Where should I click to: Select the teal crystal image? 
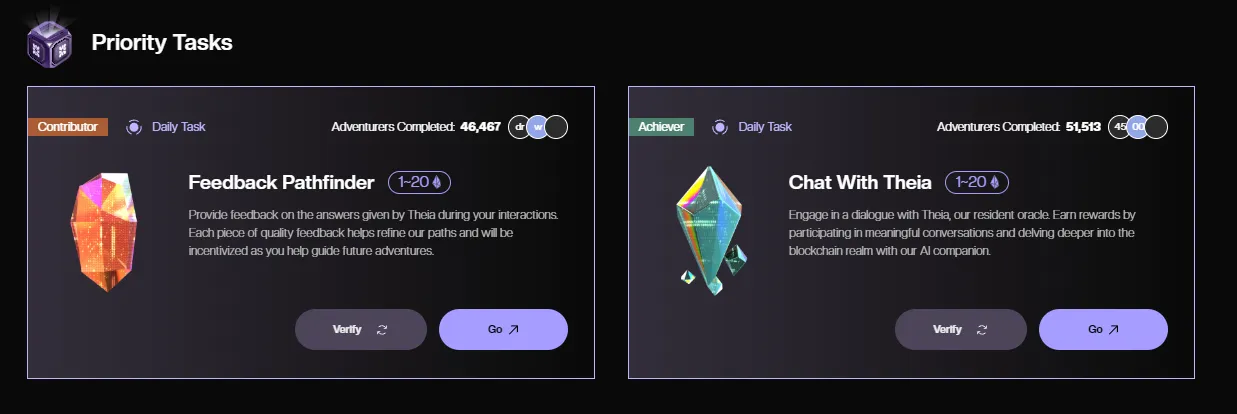(709, 230)
